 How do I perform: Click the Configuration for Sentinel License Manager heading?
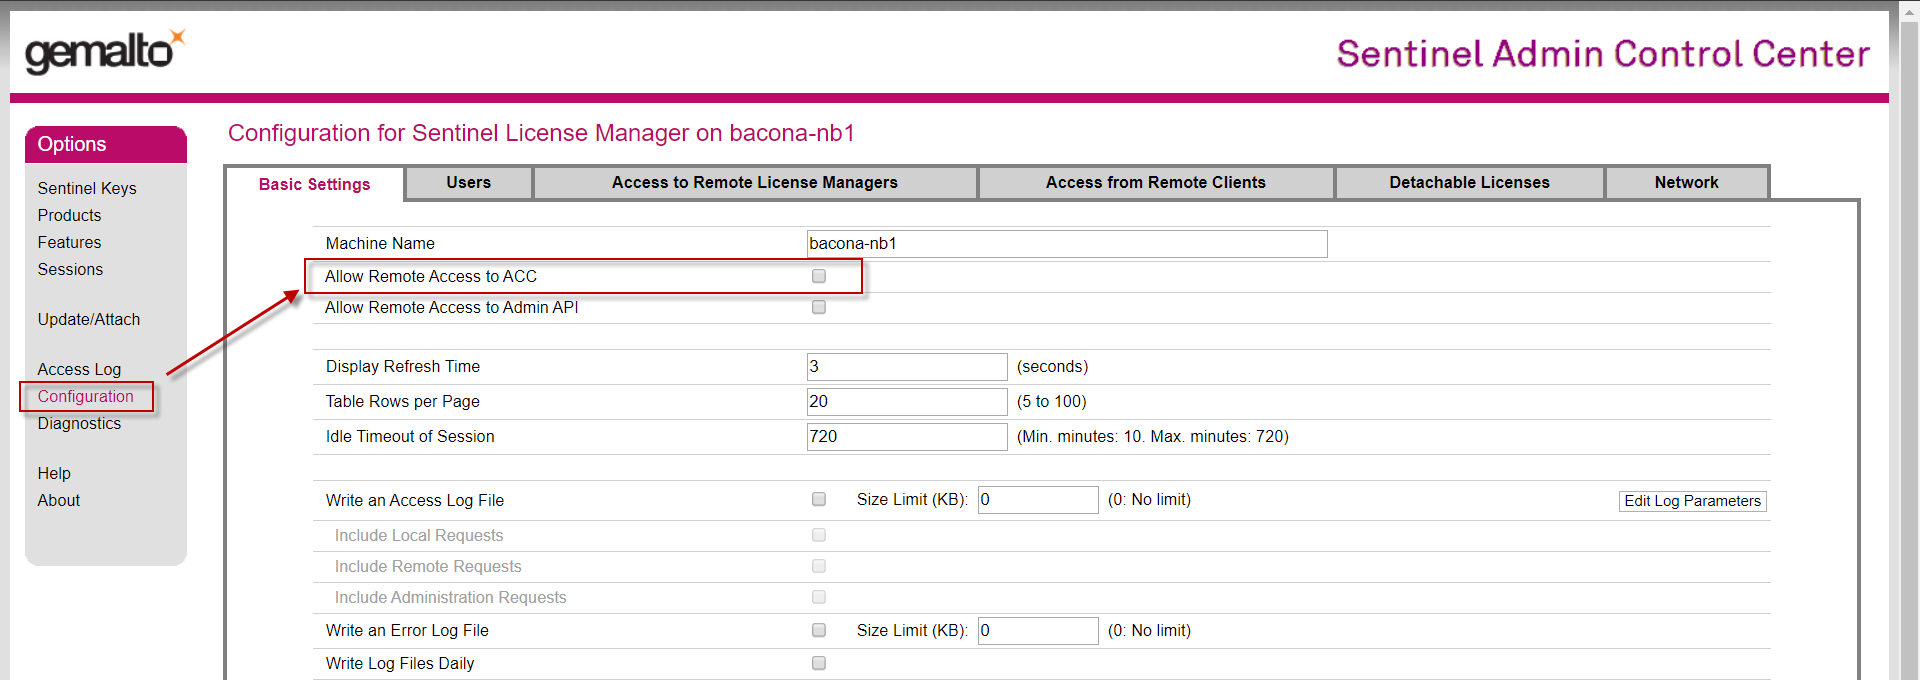(541, 133)
